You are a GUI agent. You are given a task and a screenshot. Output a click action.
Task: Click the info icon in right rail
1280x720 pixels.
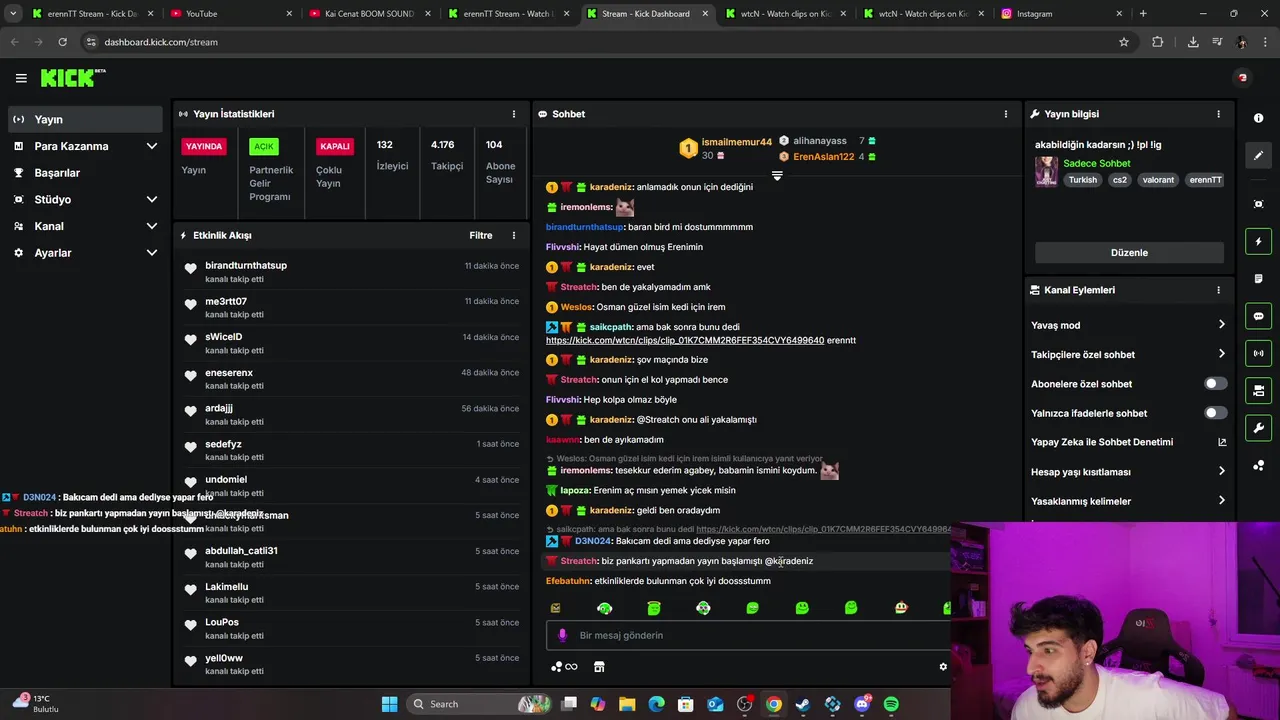(1258, 118)
